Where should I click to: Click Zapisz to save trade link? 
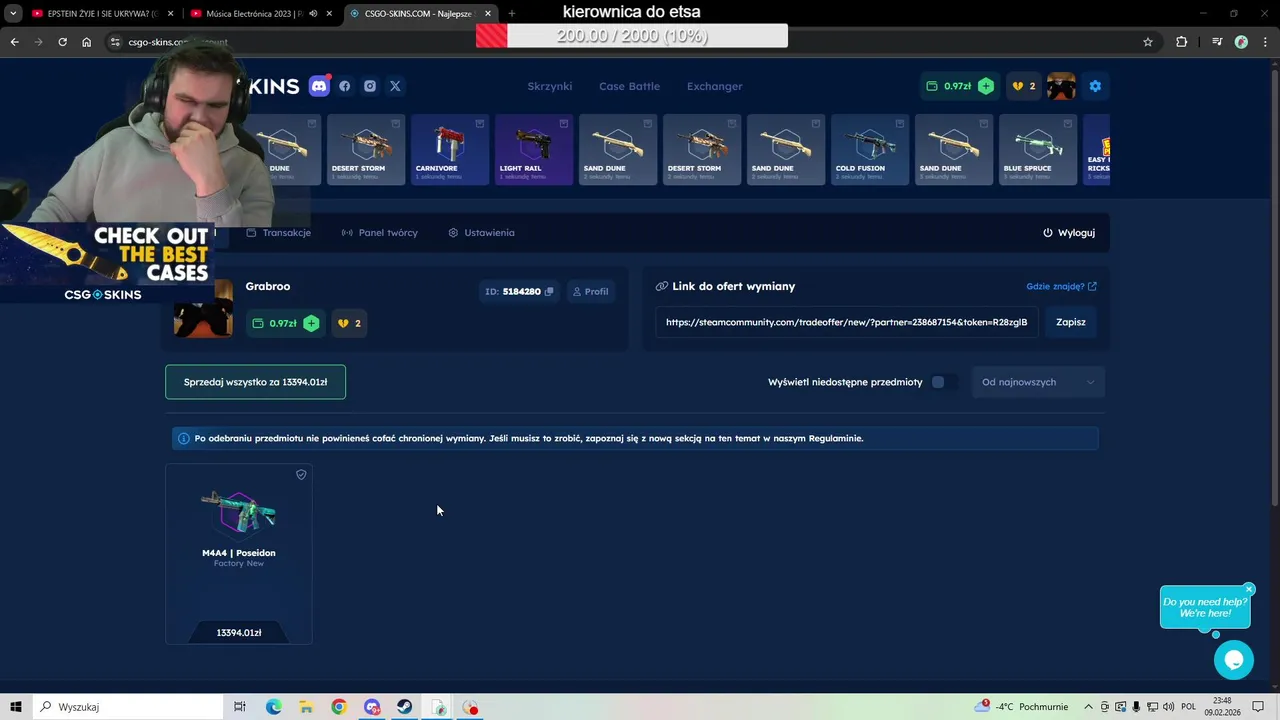tap(1071, 322)
